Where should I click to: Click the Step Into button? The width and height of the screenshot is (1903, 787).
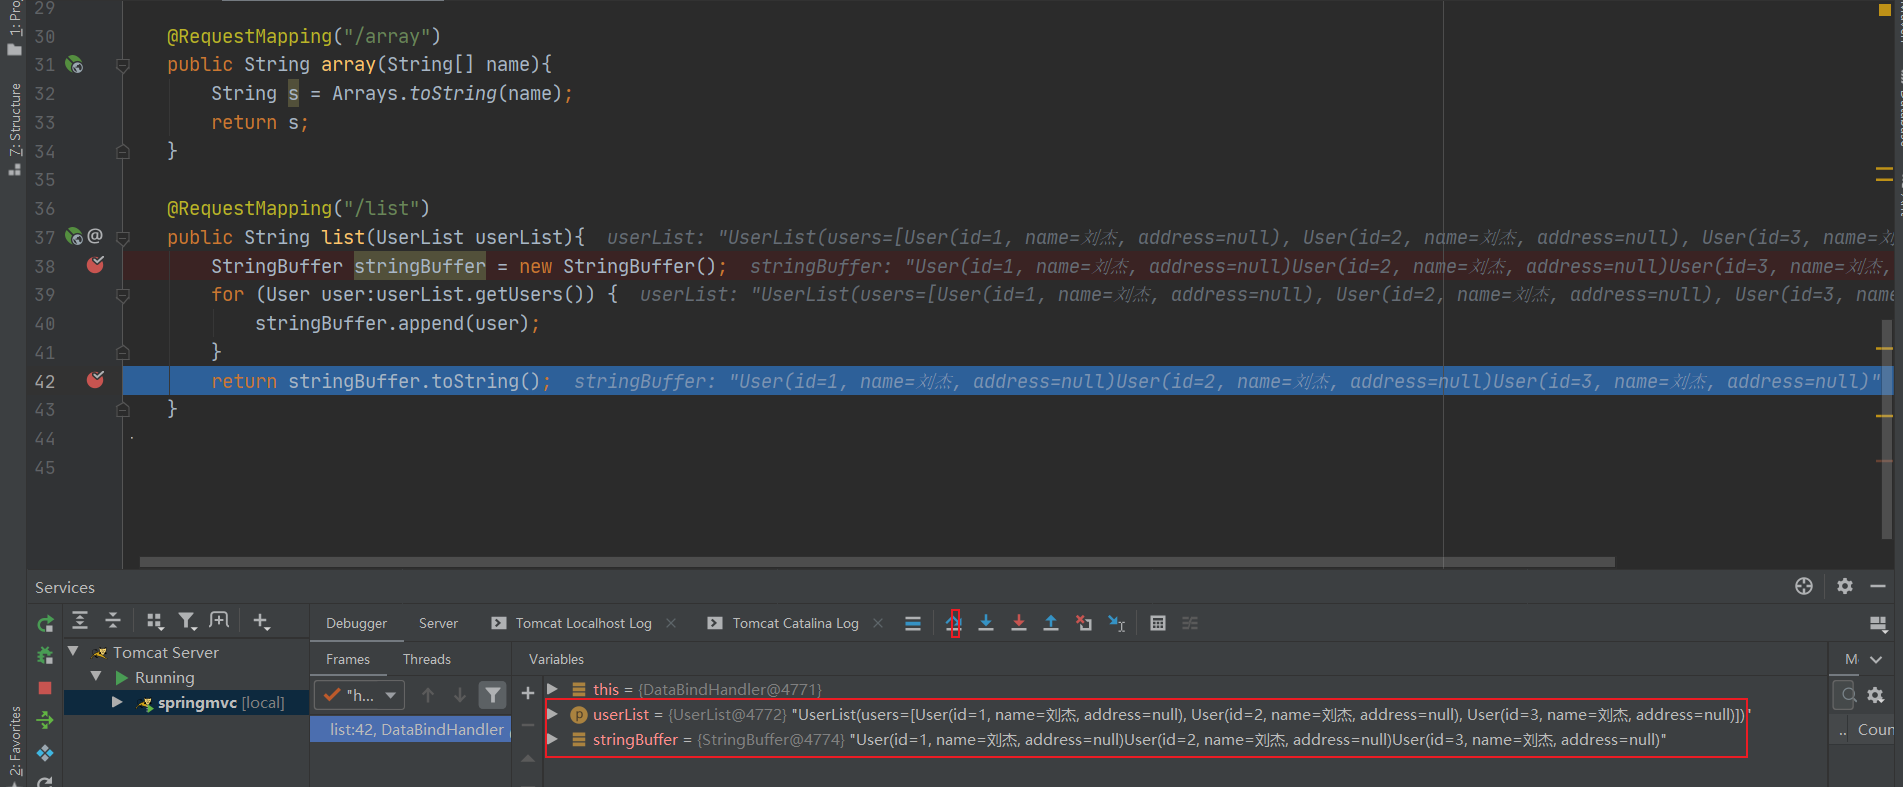coord(986,623)
